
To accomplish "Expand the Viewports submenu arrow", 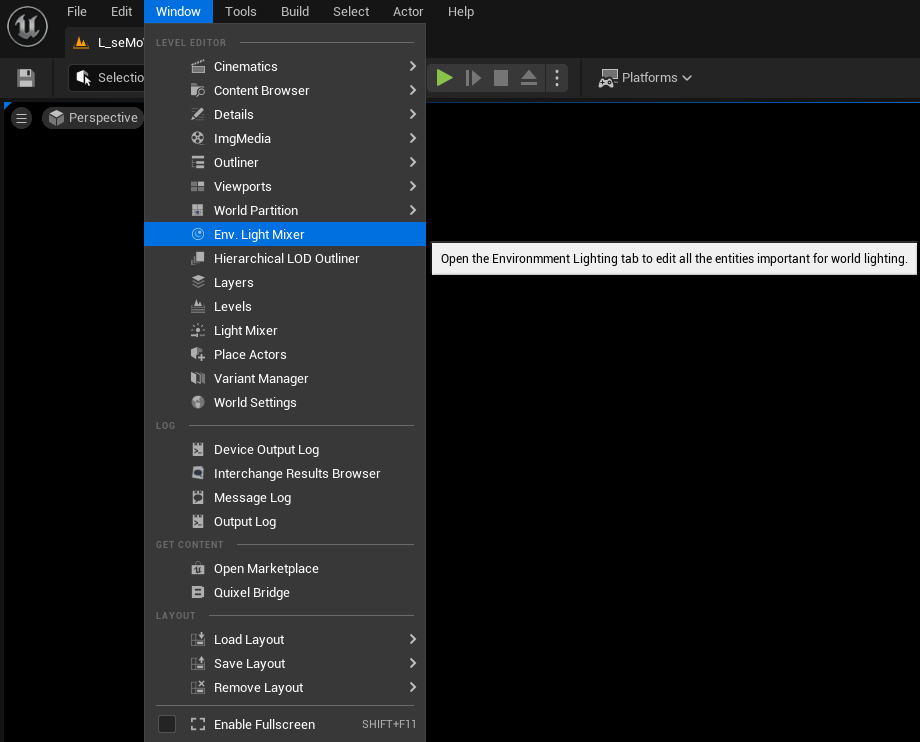I will 412,187.
